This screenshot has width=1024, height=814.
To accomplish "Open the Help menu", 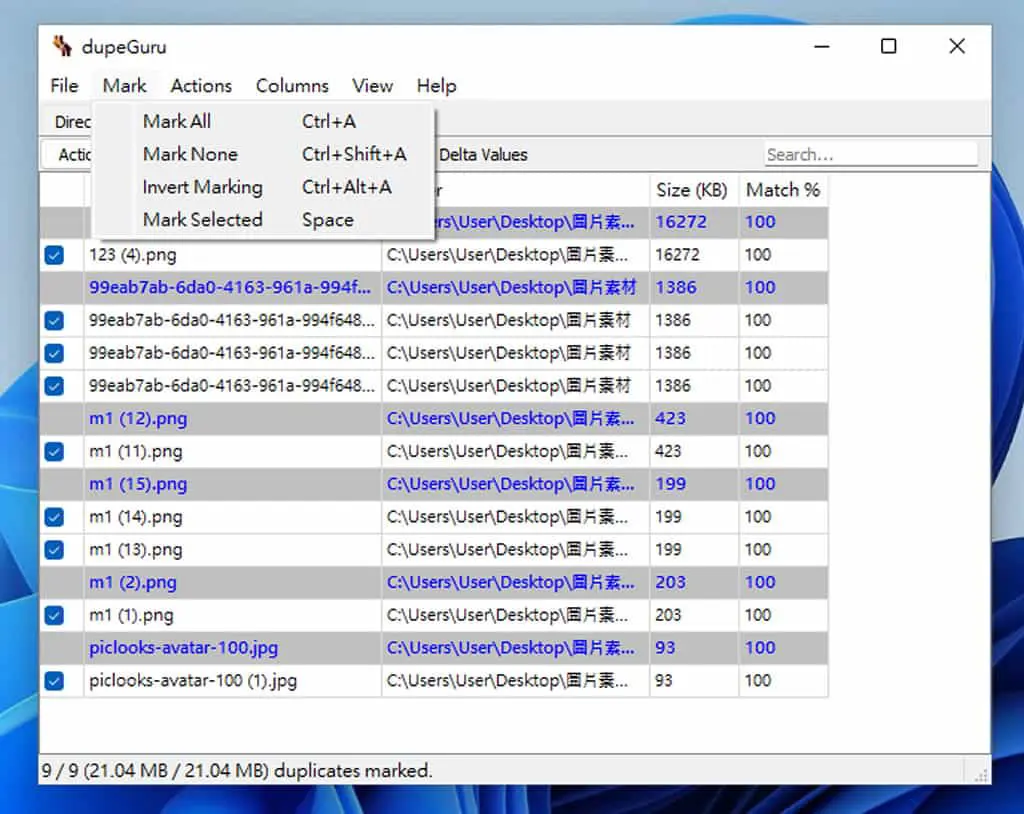I will [x=436, y=86].
